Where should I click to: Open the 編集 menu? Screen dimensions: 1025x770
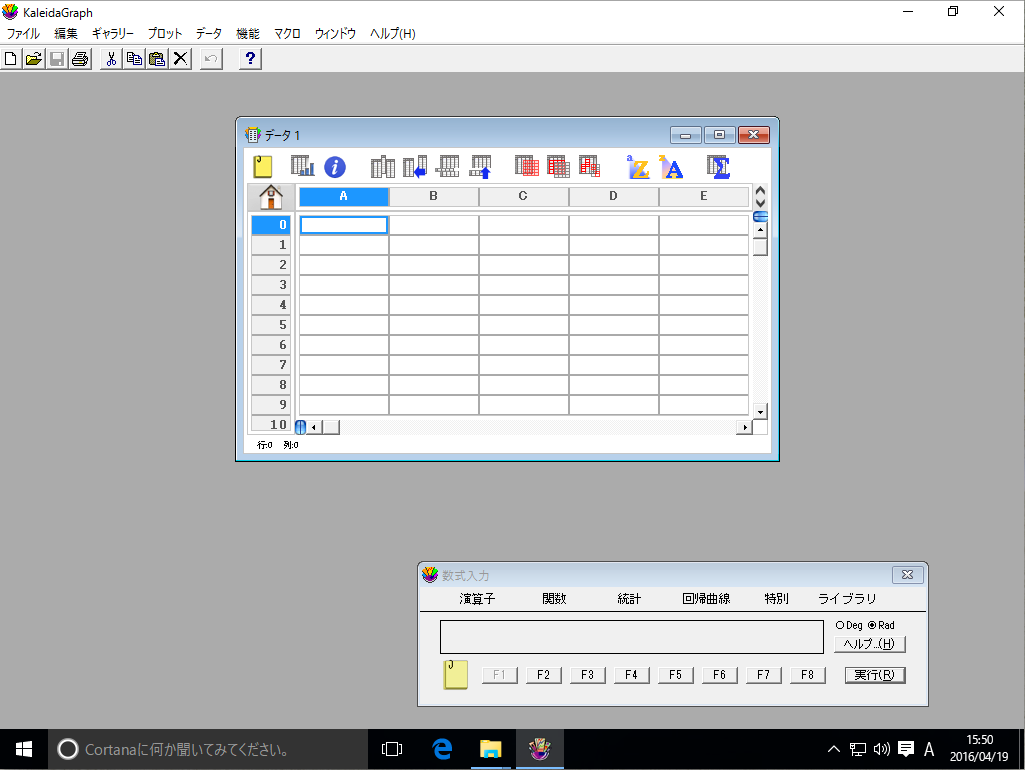tap(65, 33)
